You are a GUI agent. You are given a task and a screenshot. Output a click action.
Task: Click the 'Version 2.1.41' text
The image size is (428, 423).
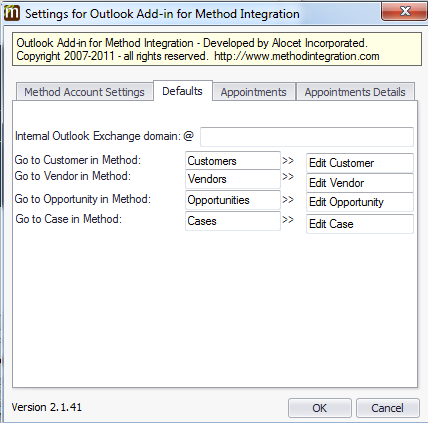(x=47, y=407)
